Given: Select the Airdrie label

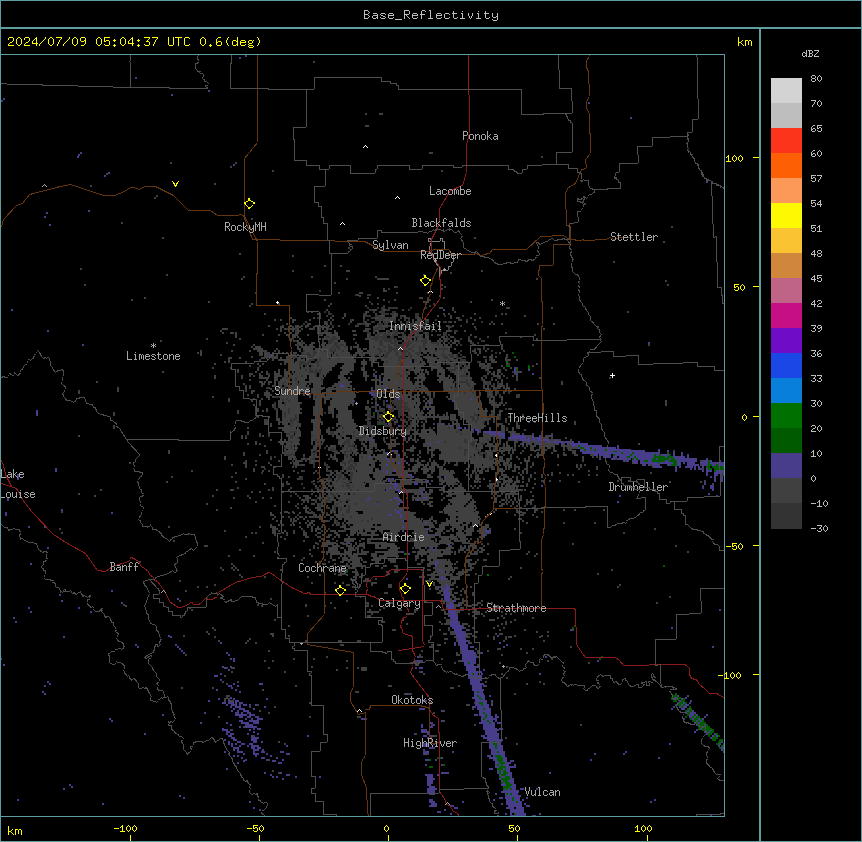Looking at the screenshot, I should point(404,537).
